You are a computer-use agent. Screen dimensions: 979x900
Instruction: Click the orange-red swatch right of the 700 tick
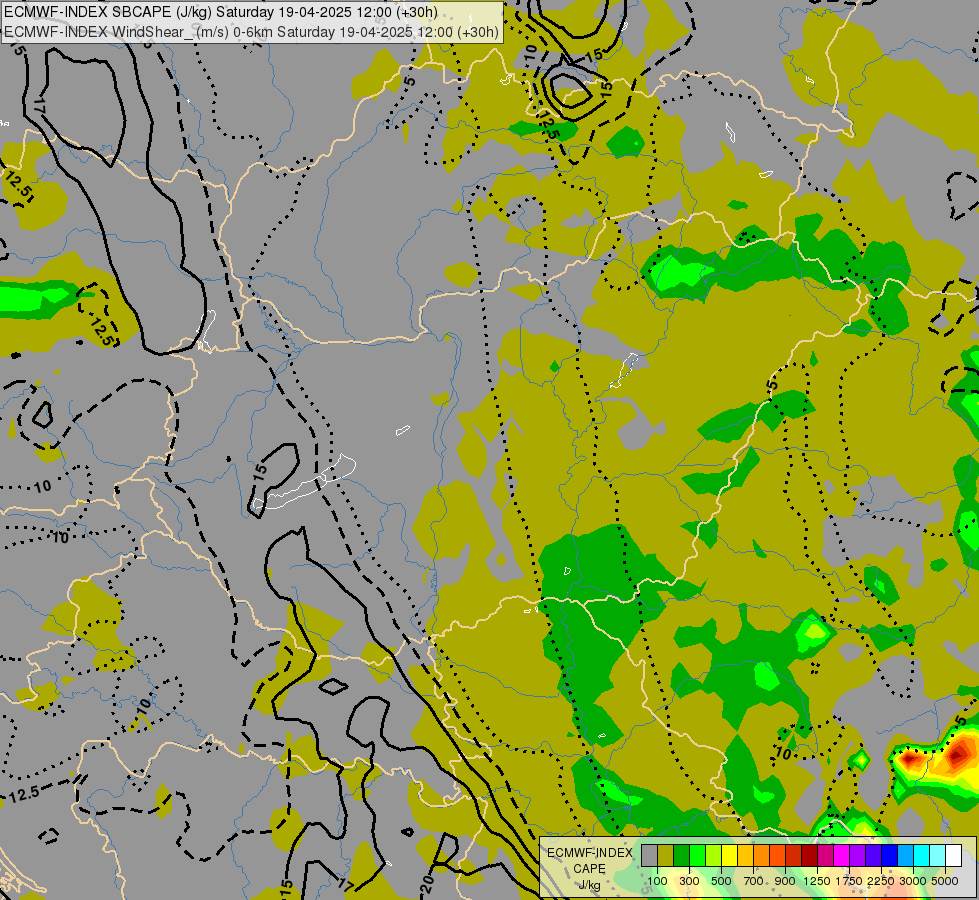777,855
